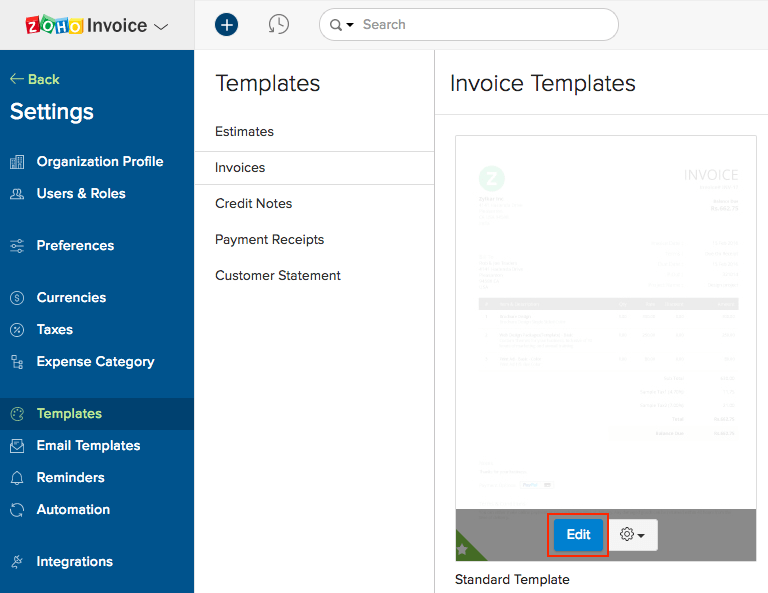Open the search type dropdown arrow

[350, 24]
